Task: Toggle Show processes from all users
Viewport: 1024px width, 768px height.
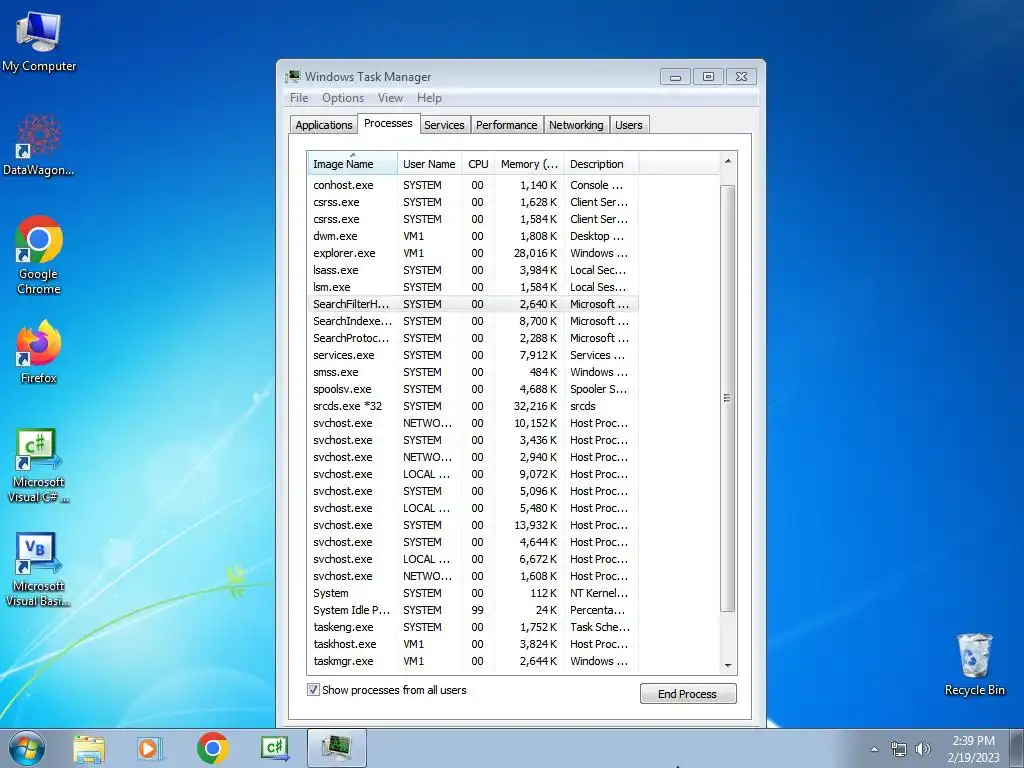Action: point(313,690)
